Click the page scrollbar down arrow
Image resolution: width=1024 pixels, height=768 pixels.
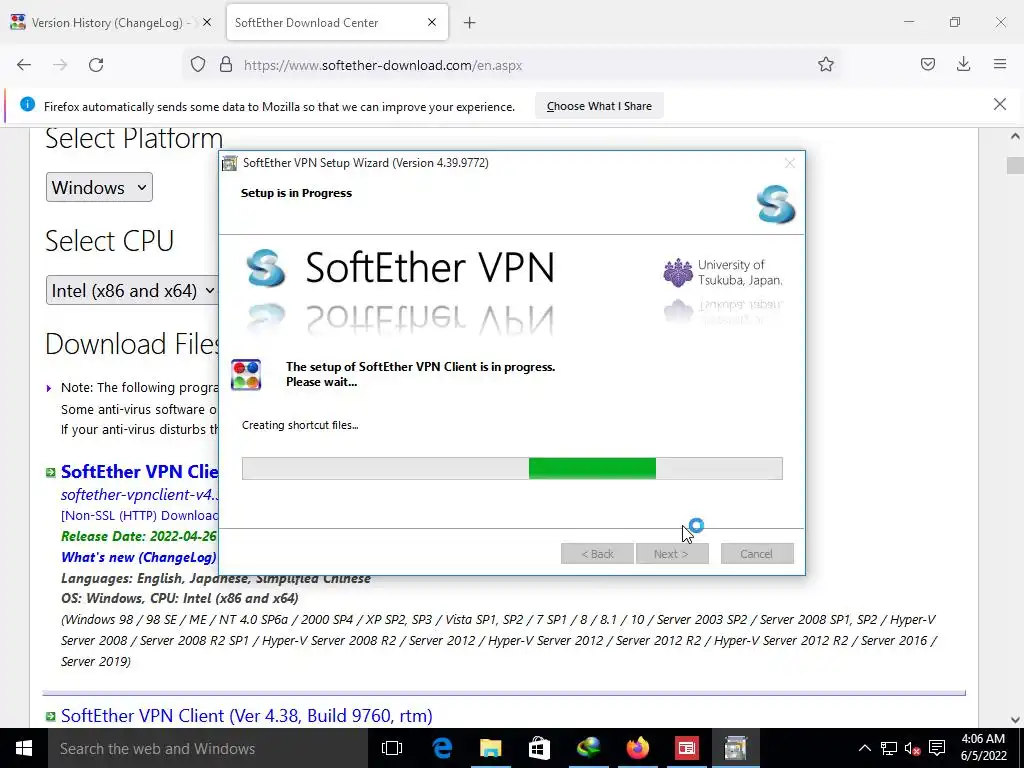(1014, 720)
